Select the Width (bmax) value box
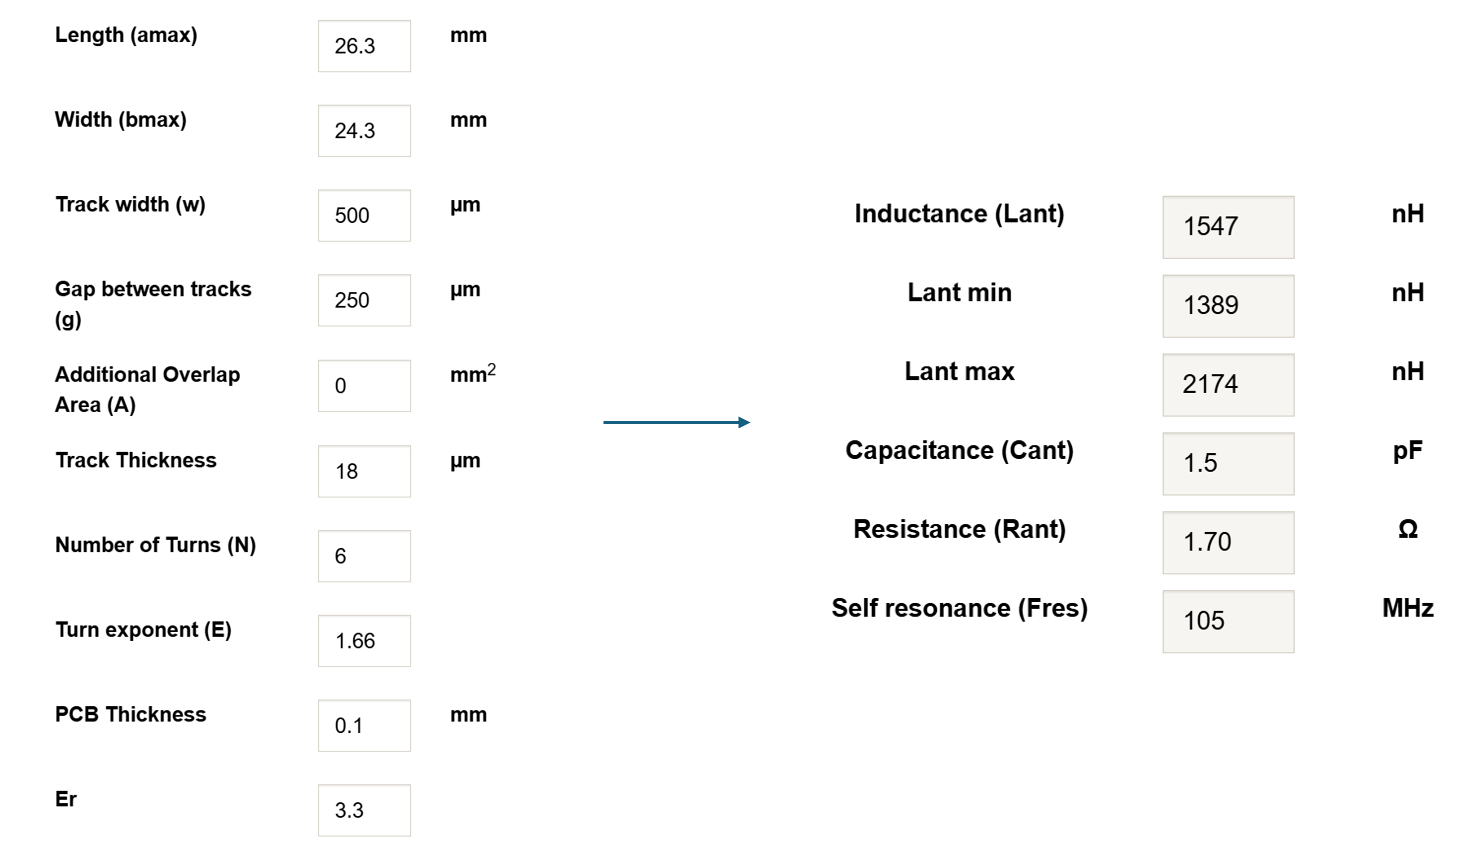This screenshot has width=1478, height=861. click(364, 130)
